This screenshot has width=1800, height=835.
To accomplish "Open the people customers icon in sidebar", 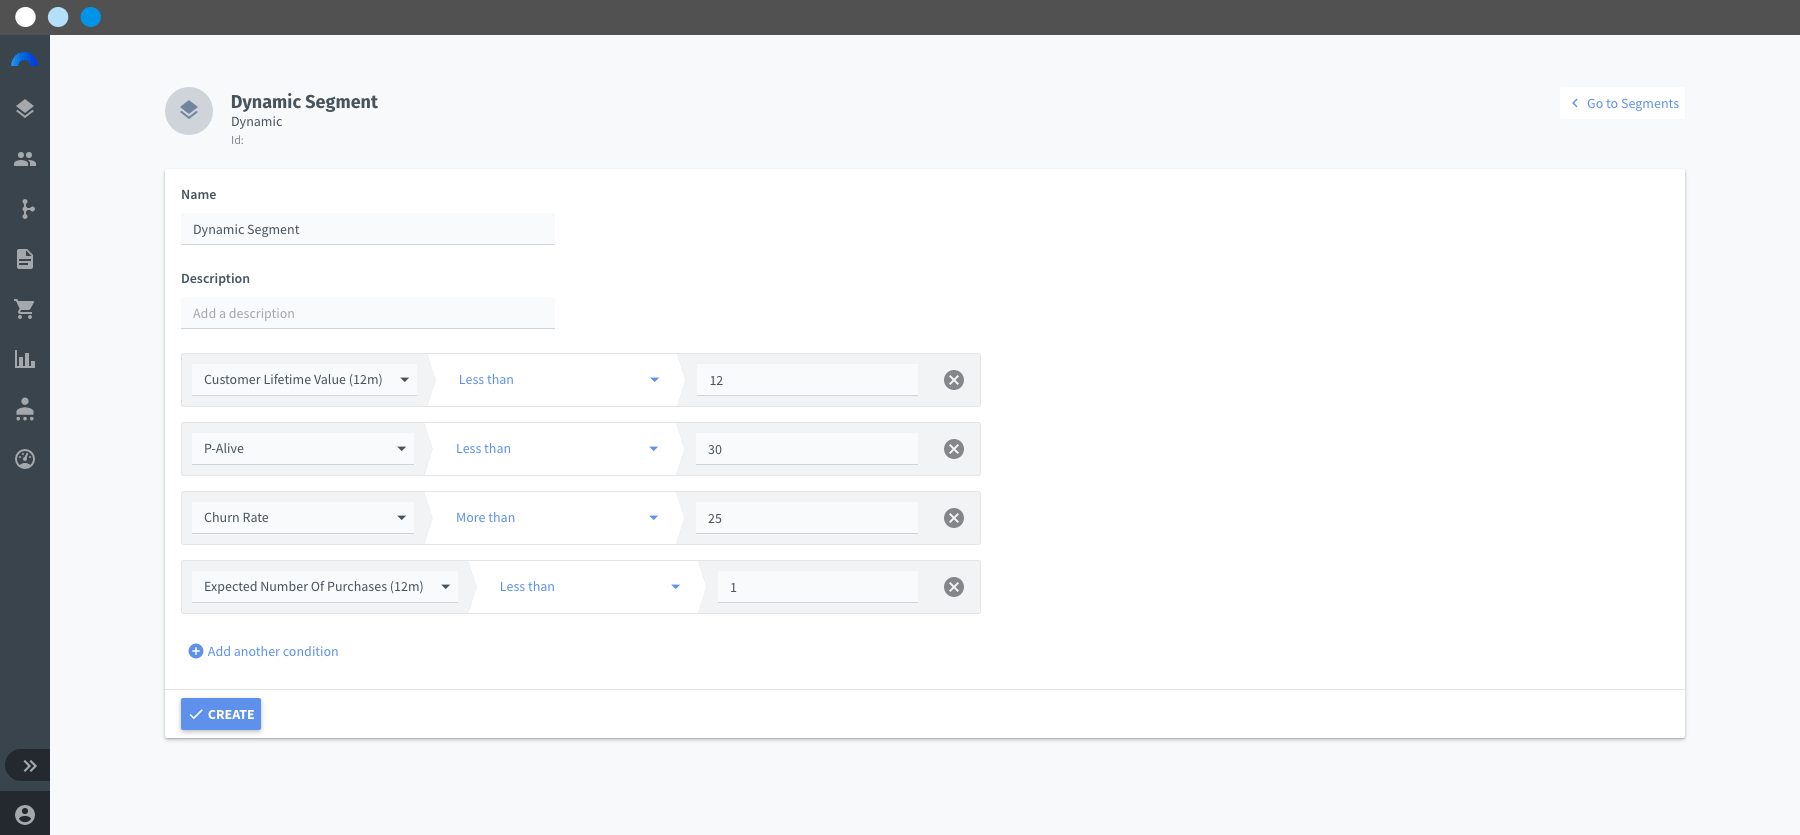I will coord(25,159).
